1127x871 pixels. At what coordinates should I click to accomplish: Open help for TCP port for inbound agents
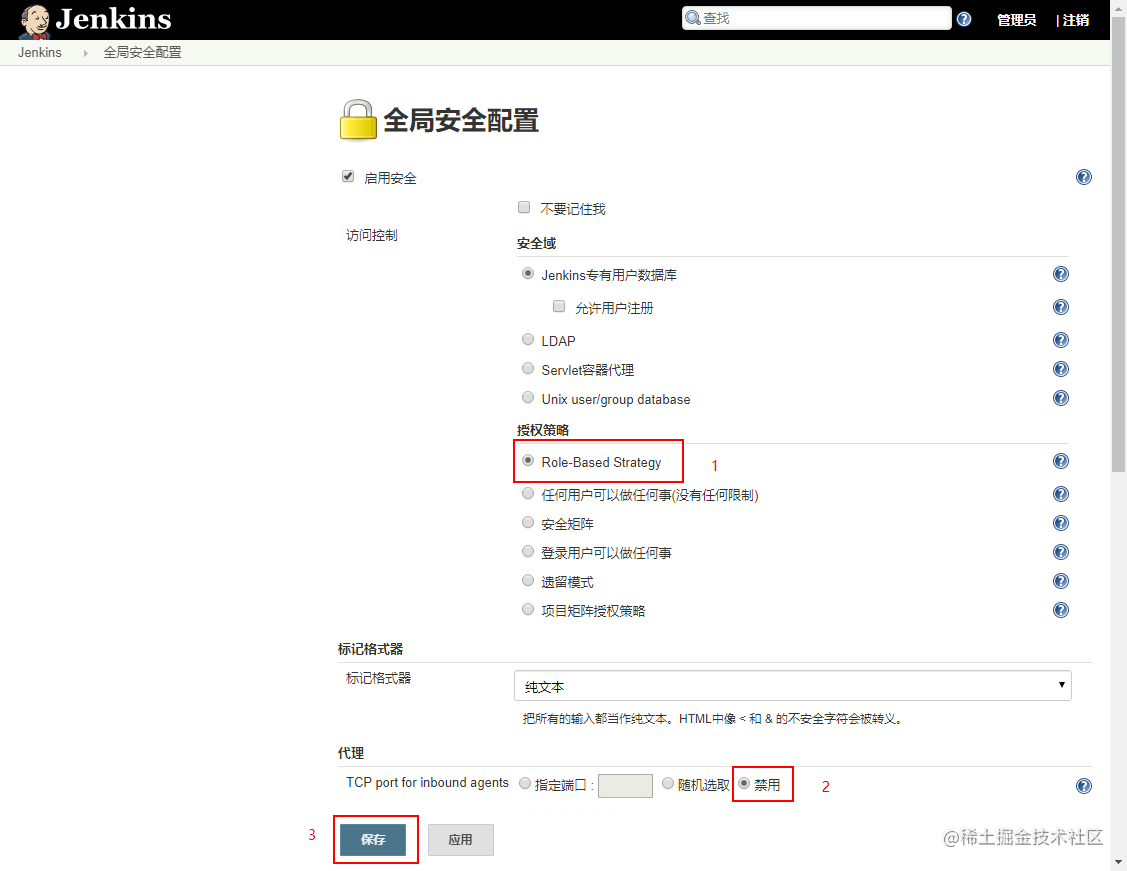tap(1084, 785)
